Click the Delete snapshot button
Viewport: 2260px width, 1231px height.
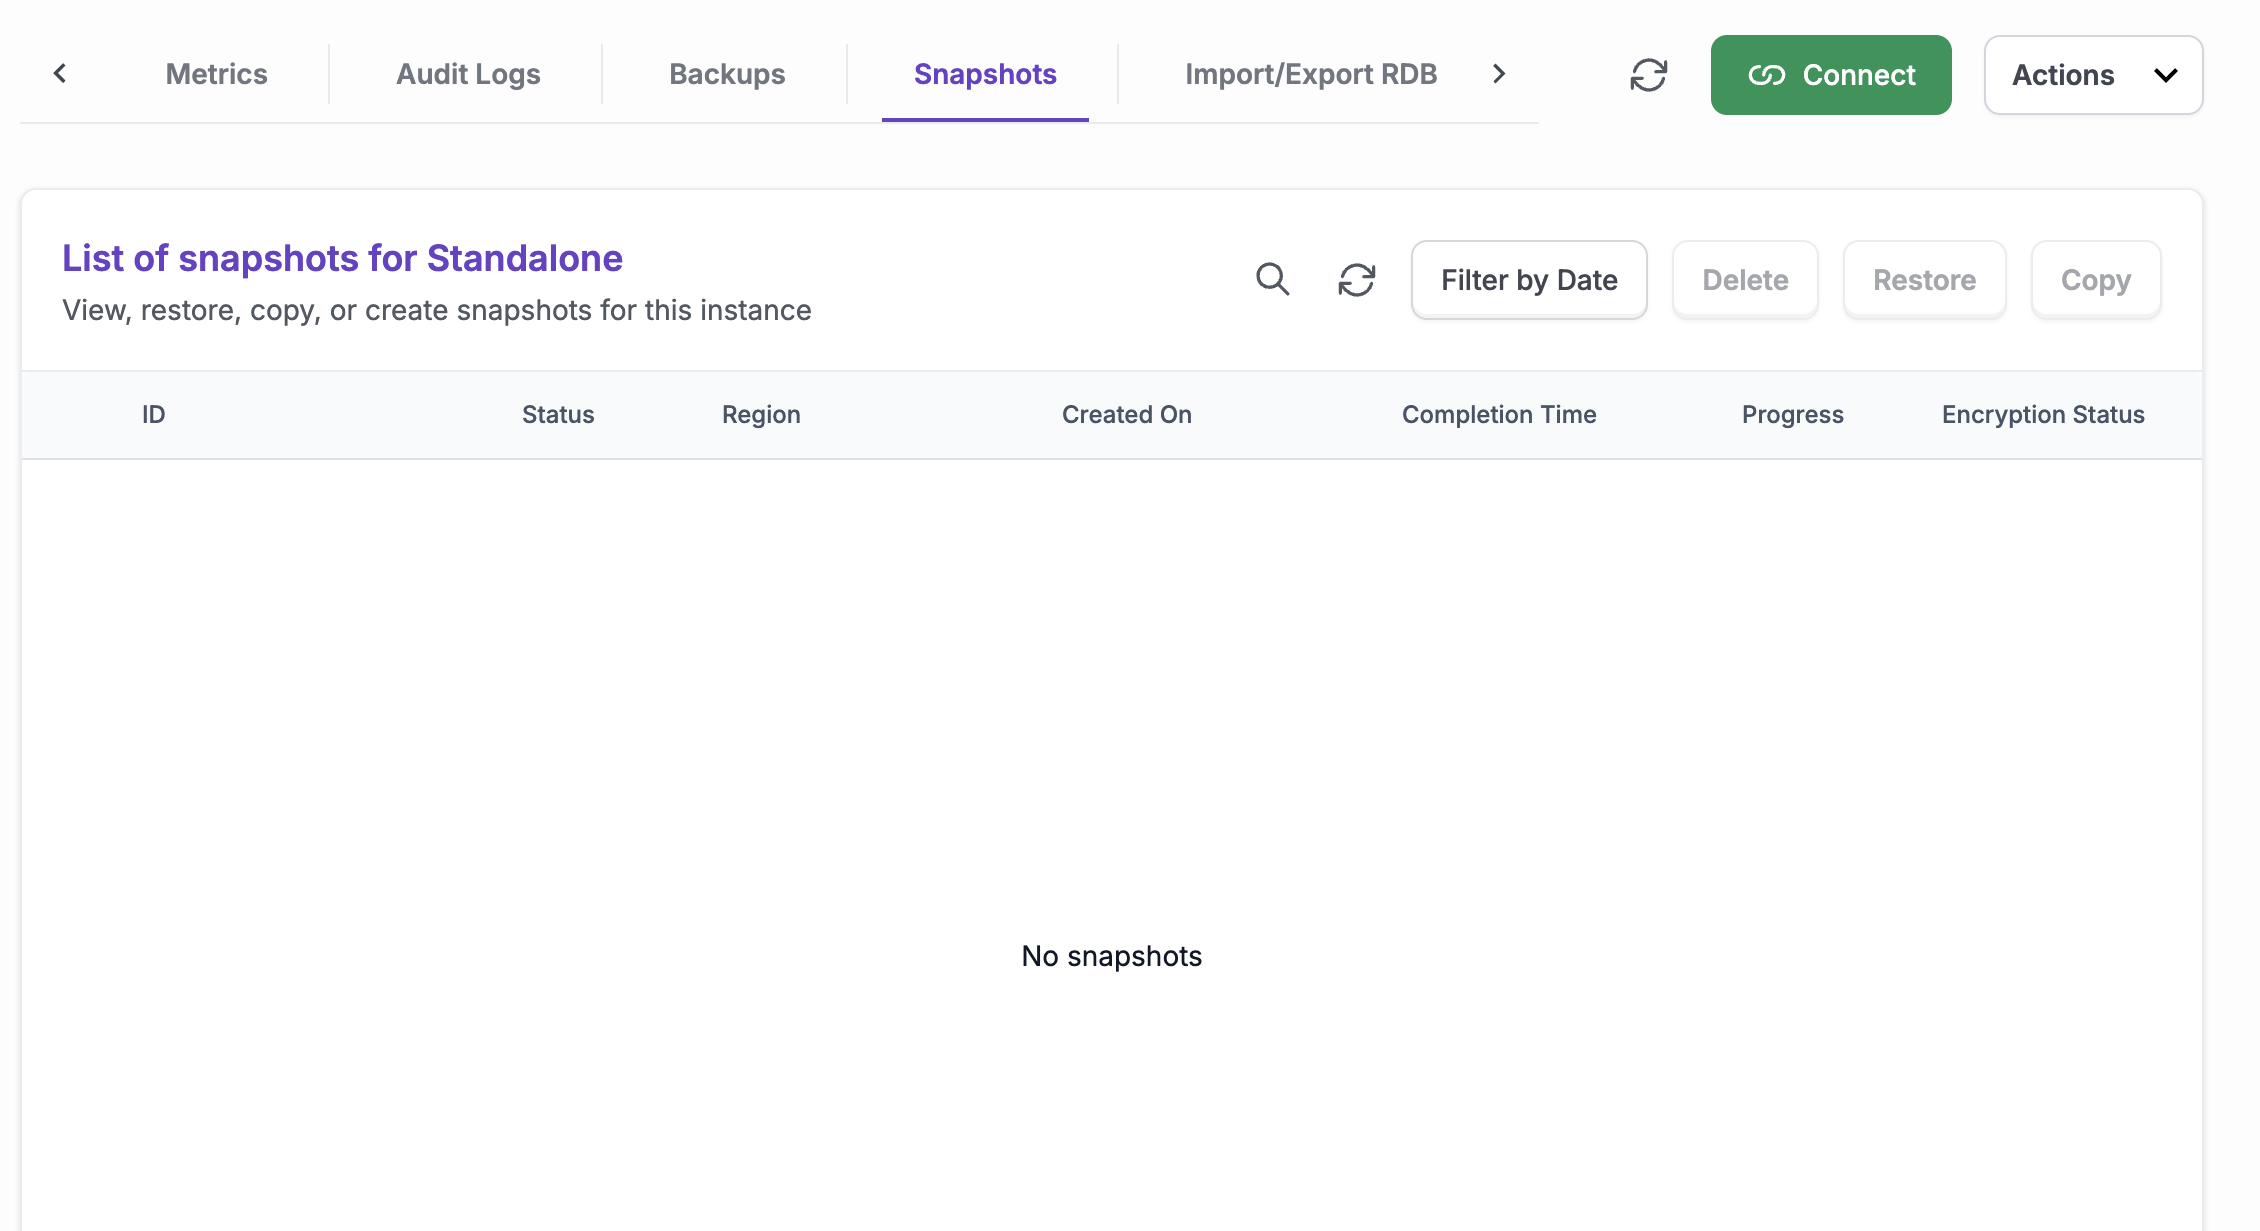(1745, 280)
